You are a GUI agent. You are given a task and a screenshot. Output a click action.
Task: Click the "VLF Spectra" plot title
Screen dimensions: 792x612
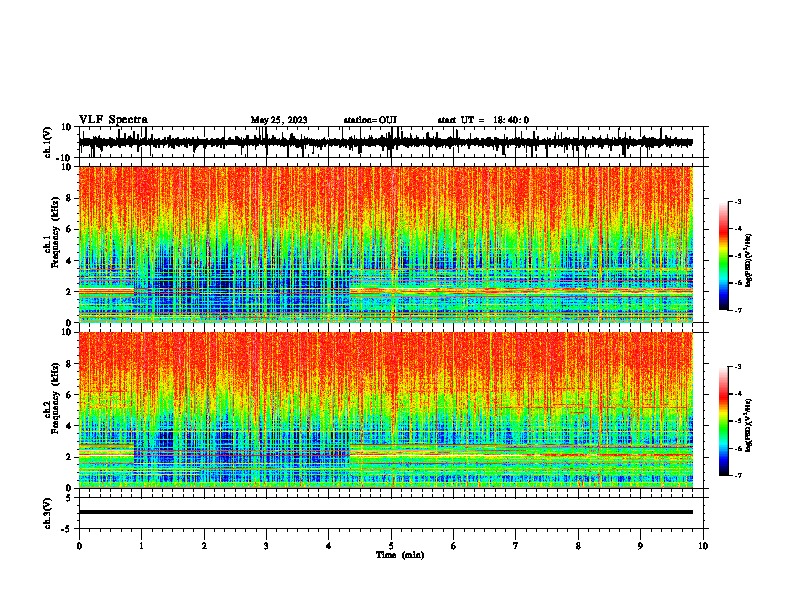pyautogui.click(x=113, y=120)
